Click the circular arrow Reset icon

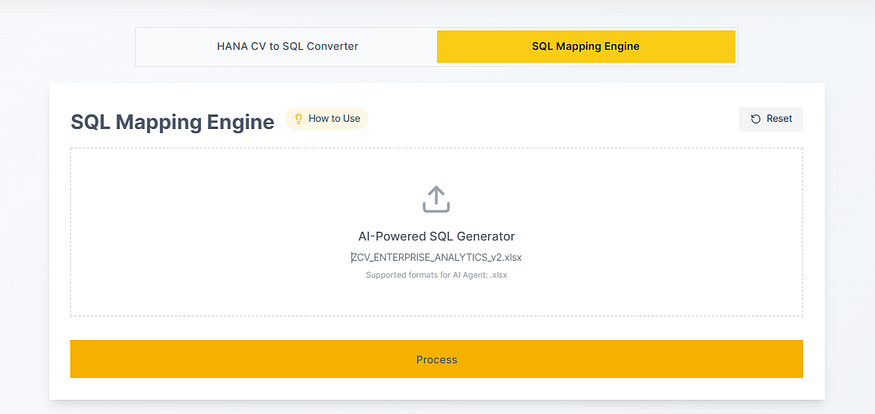point(756,119)
